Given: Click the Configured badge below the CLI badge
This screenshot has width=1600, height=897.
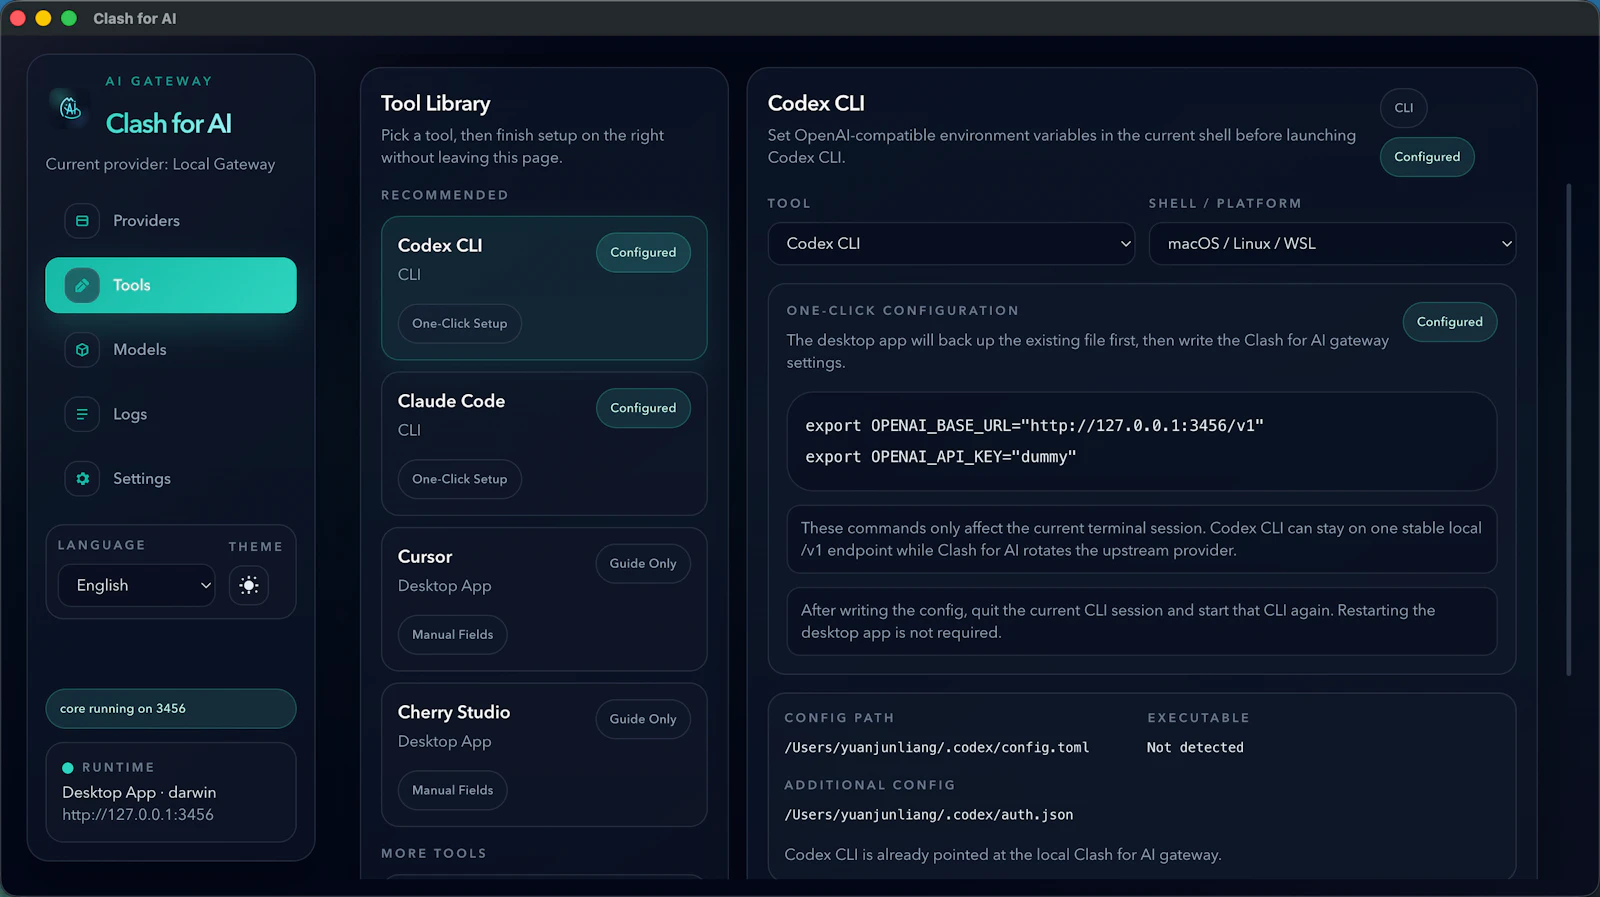Looking at the screenshot, I should pos(1427,157).
